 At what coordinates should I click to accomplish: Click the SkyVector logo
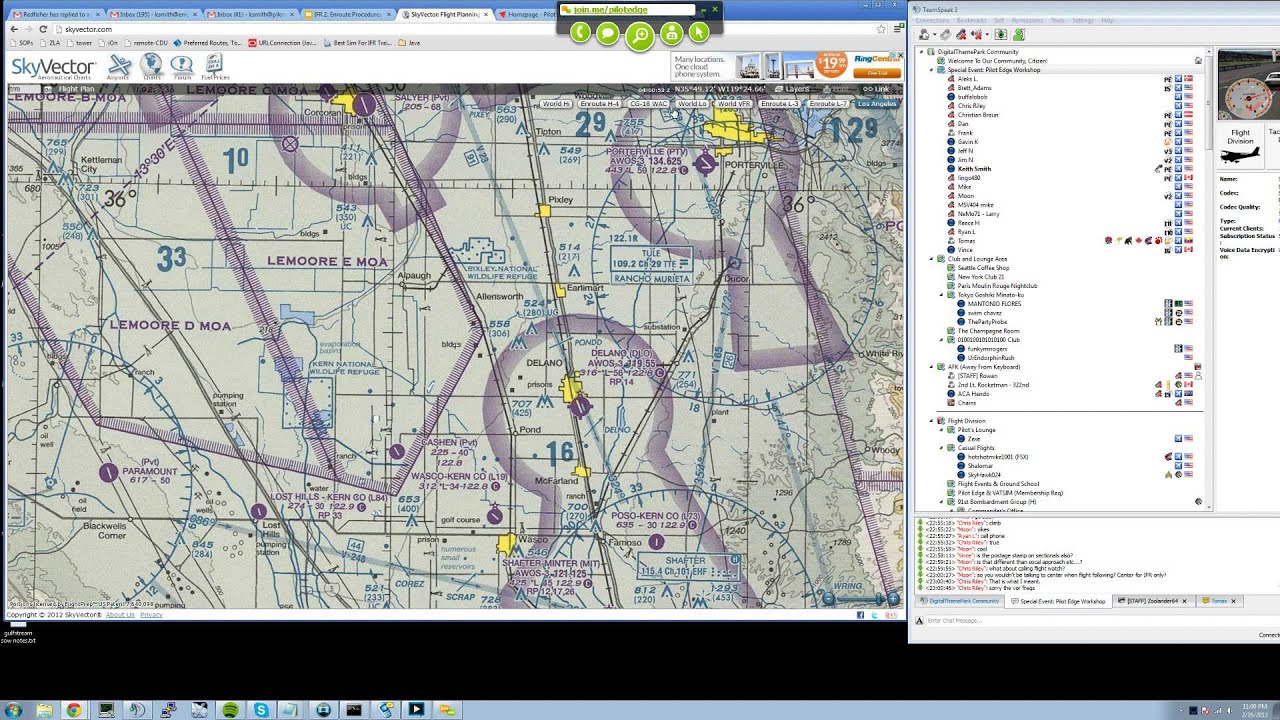pyautogui.click(x=53, y=68)
